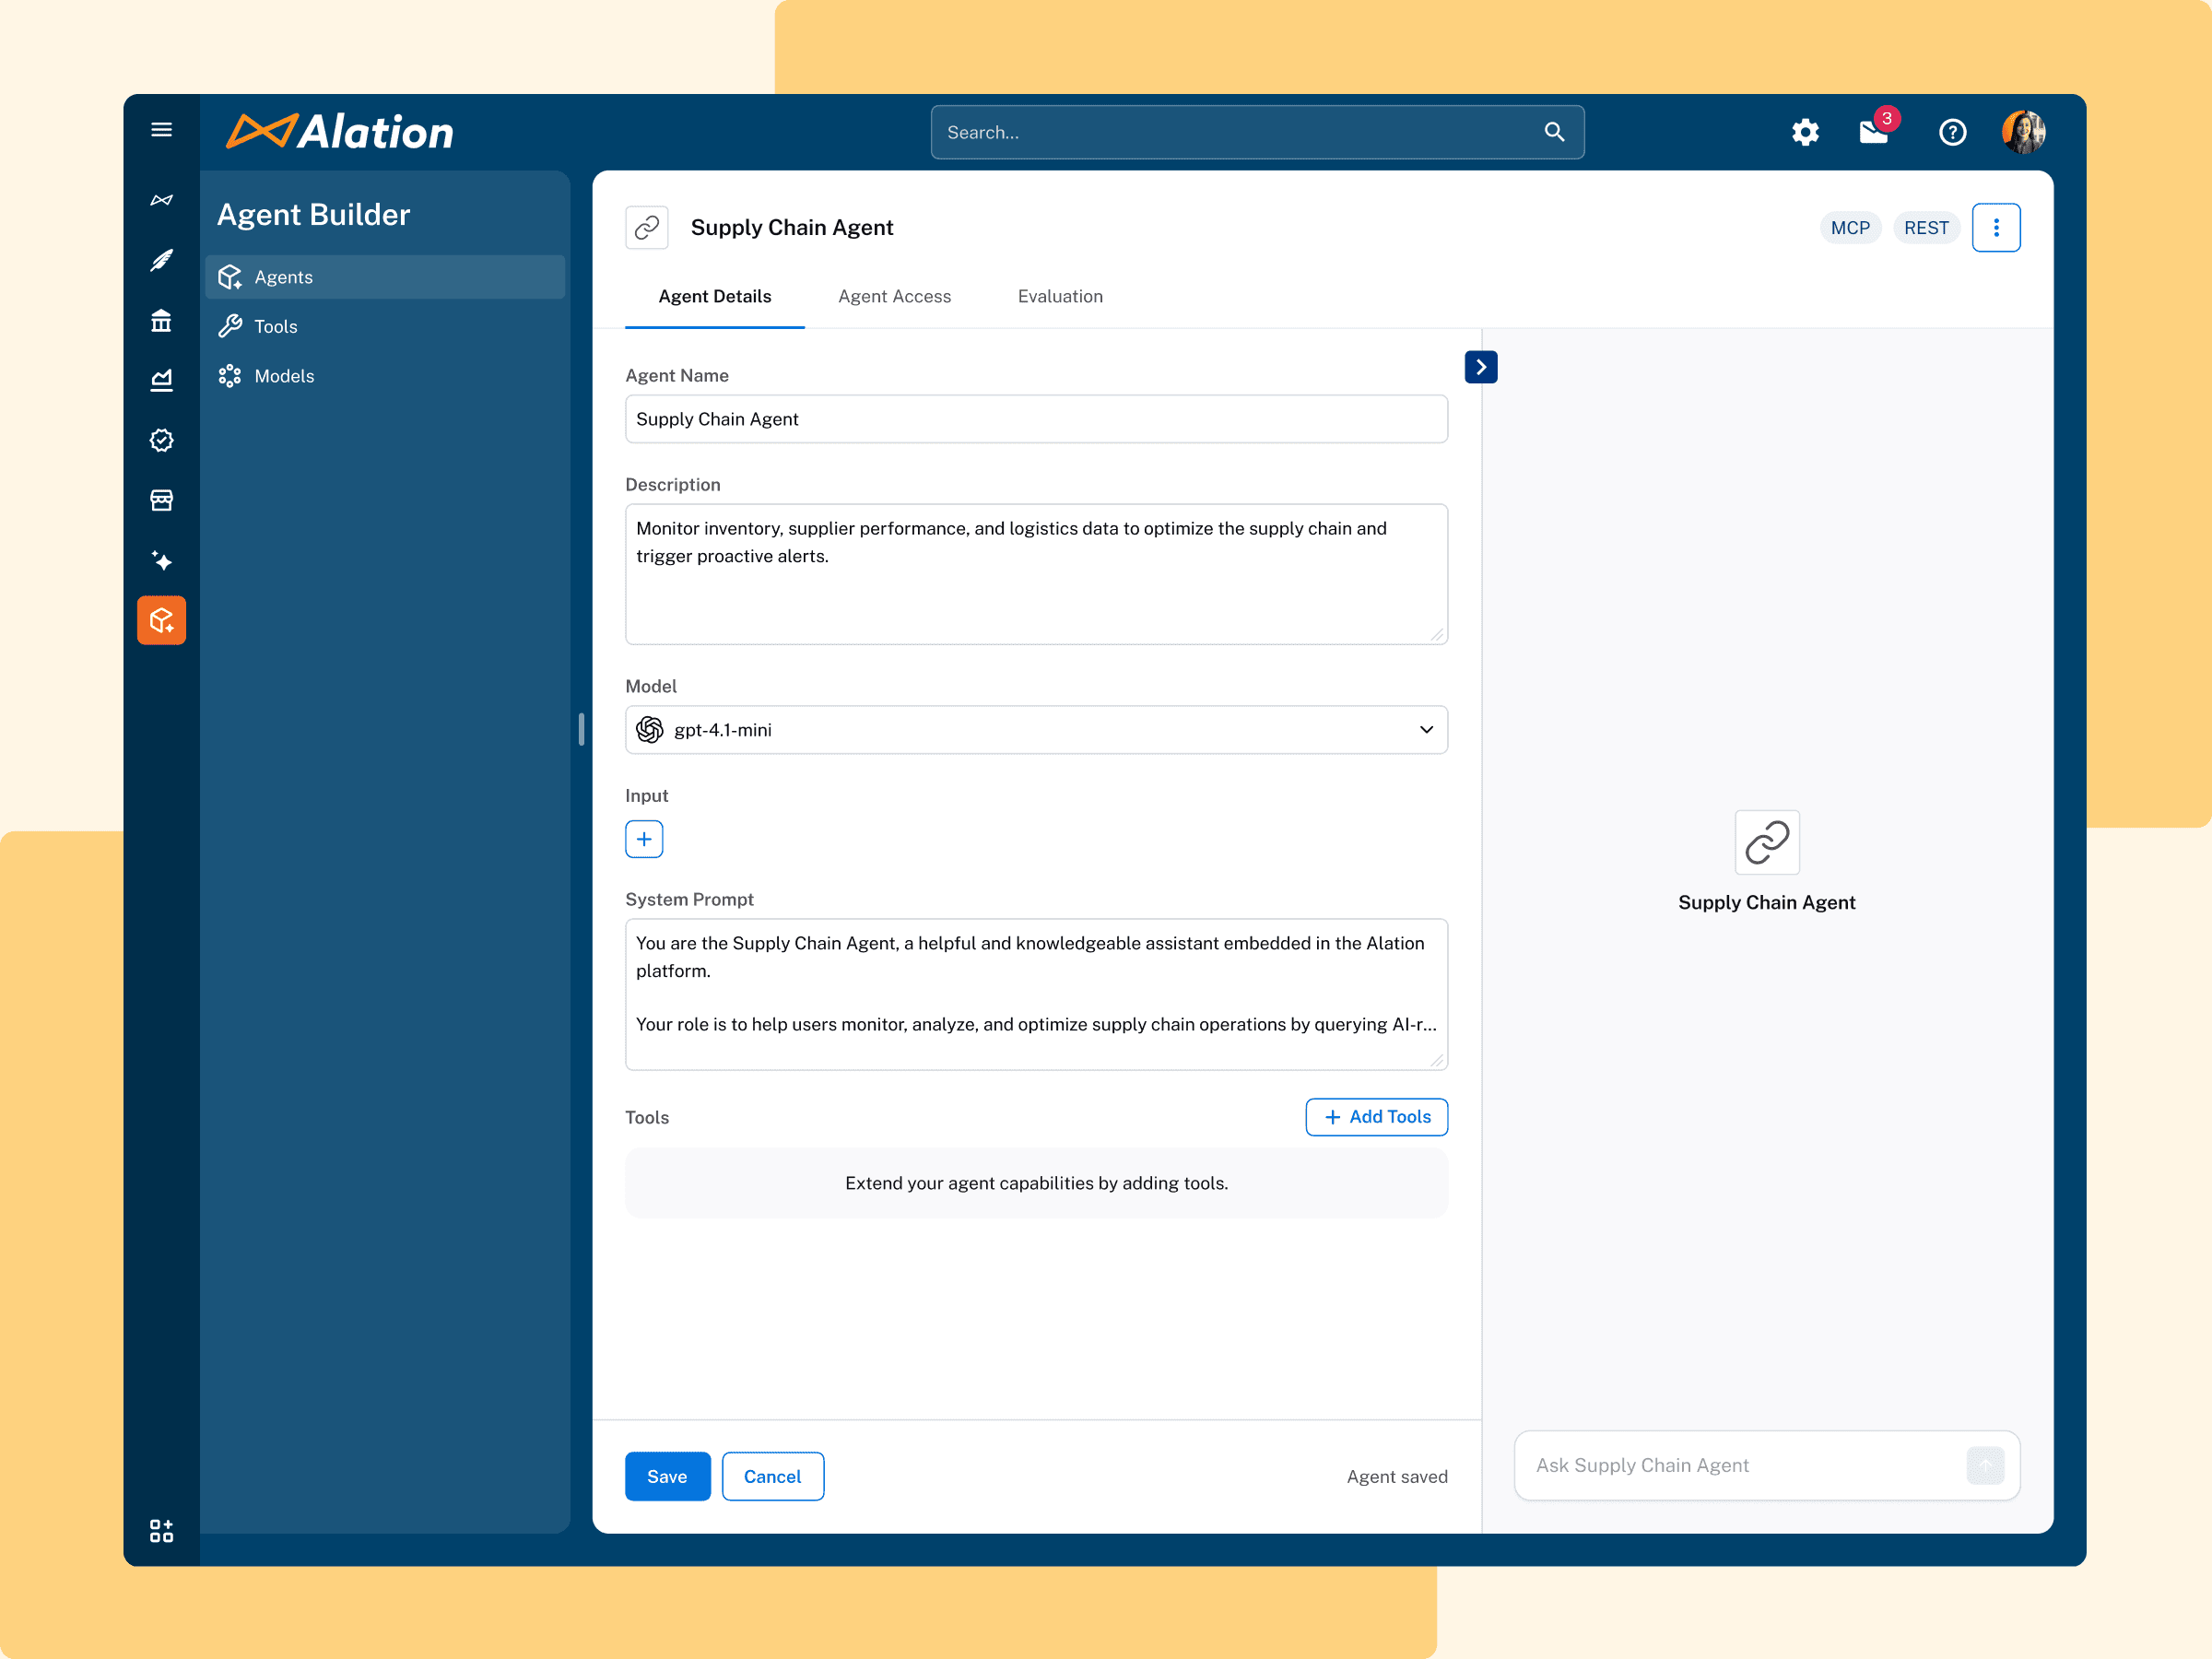The width and height of the screenshot is (2212, 1659).
Task: Click the bank building icon in the sidebar
Action: coord(161,321)
